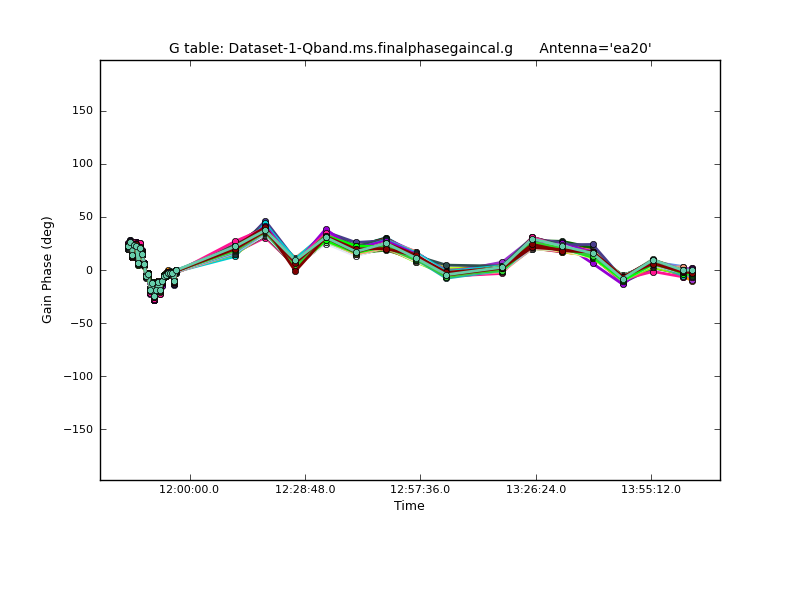Select the 12:57:36.0 time tick label
The height and width of the screenshot is (600, 800).
point(420,489)
